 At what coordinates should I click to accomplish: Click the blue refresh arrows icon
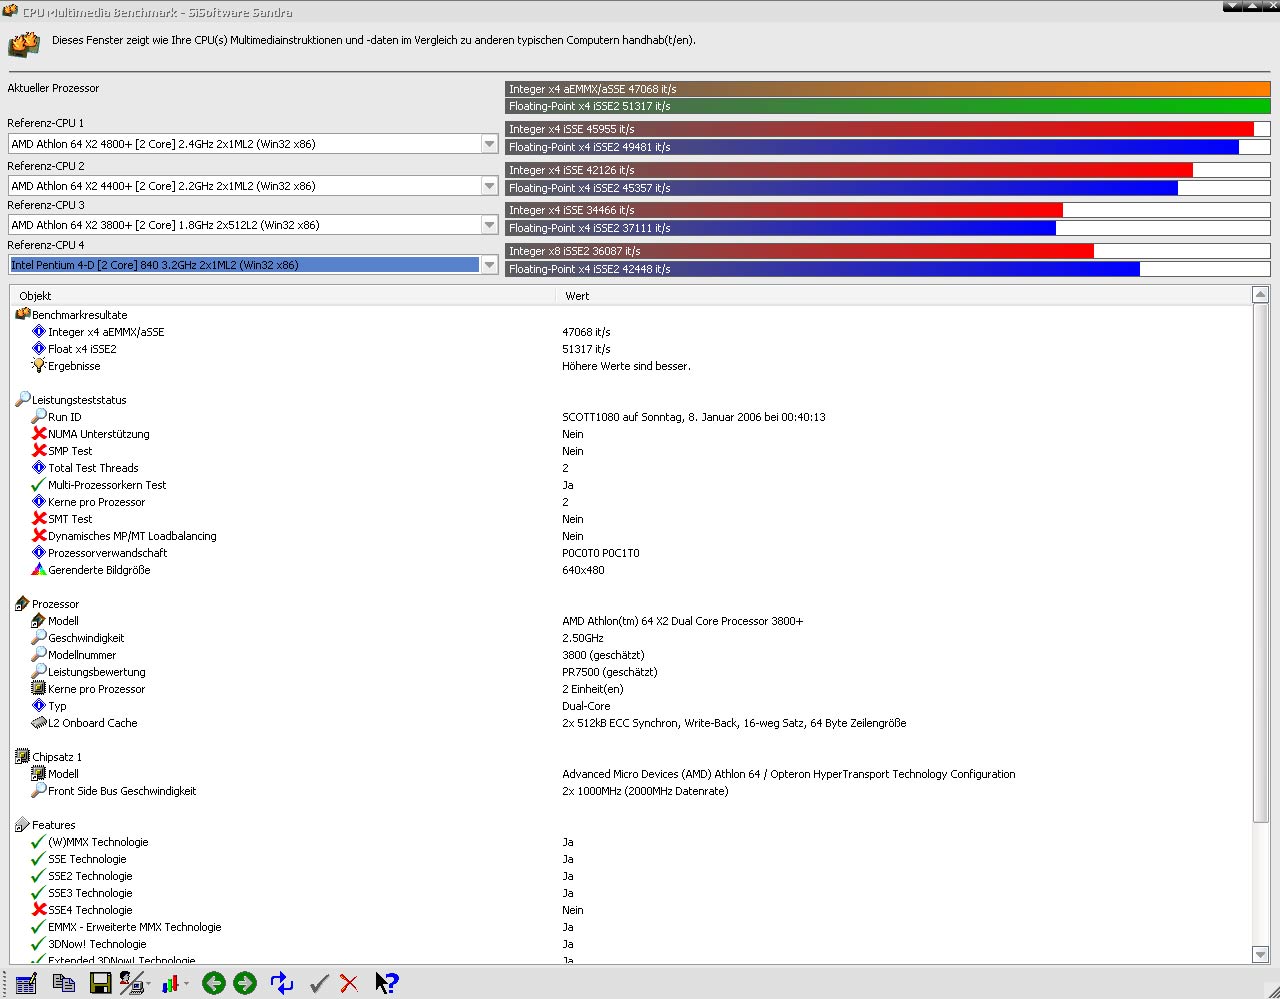[282, 984]
